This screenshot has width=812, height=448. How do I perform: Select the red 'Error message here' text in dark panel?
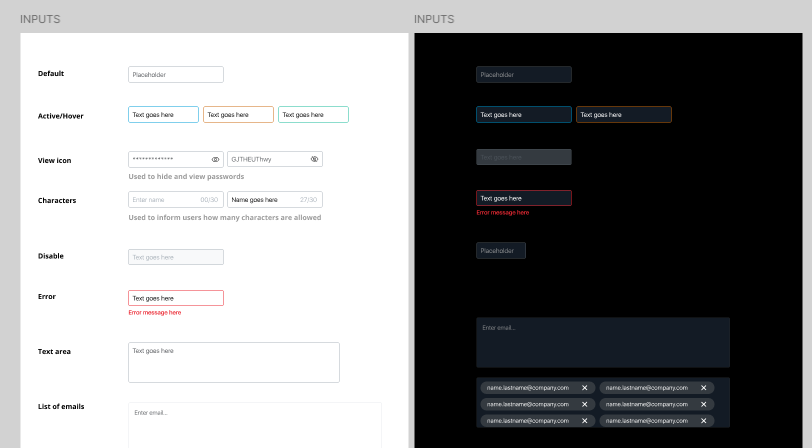point(503,213)
